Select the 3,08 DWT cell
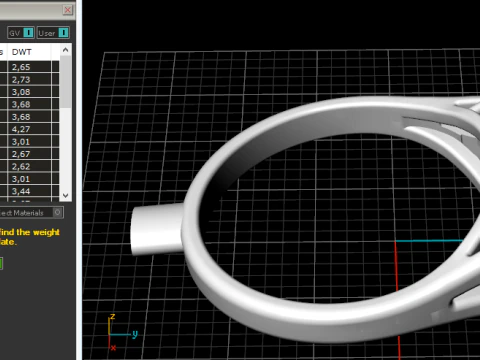This screenshot has width=480, height=360. [x=29, y=92]
